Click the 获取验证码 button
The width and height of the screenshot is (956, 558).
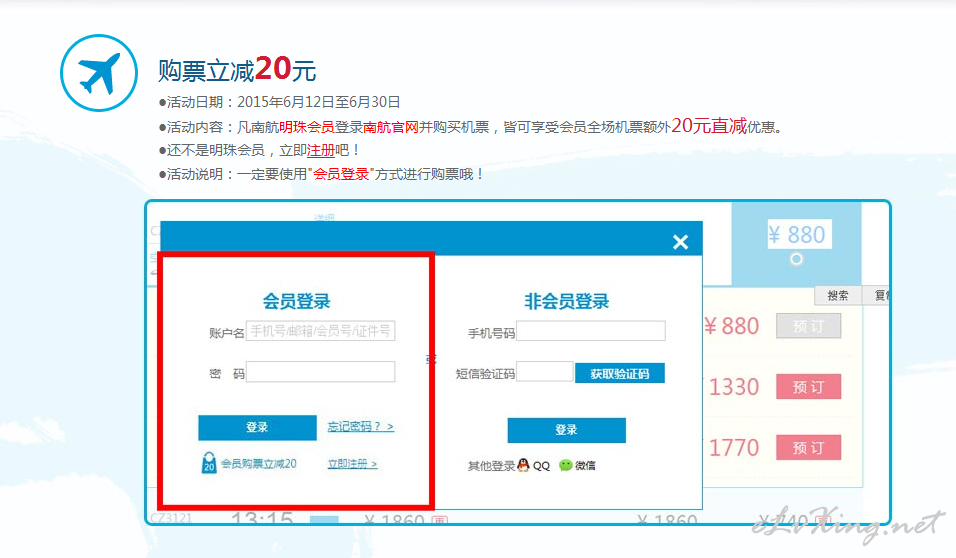(619, 373)
